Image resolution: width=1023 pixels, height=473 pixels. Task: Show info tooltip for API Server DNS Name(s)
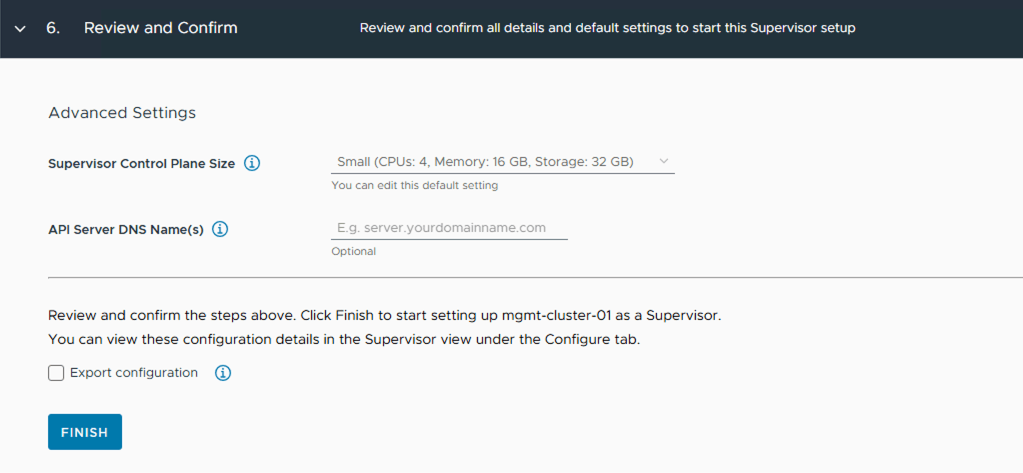pyautogui.click(x=220, y=229)
